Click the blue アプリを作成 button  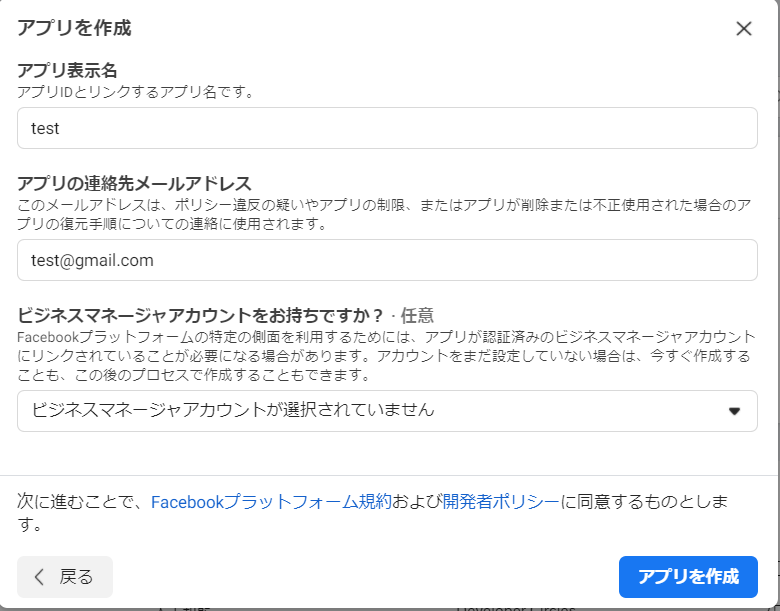[688, 577]
